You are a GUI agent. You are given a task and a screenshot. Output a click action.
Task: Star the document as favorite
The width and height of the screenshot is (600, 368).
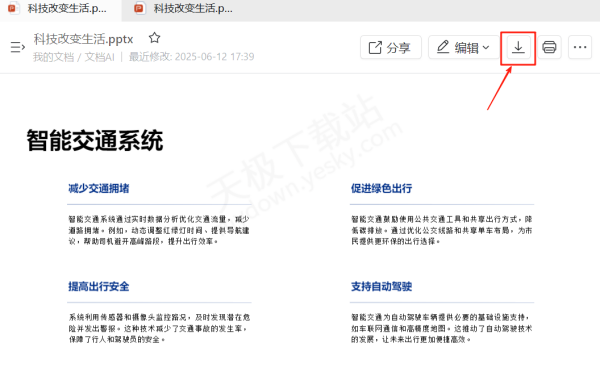tap(154, 38)
